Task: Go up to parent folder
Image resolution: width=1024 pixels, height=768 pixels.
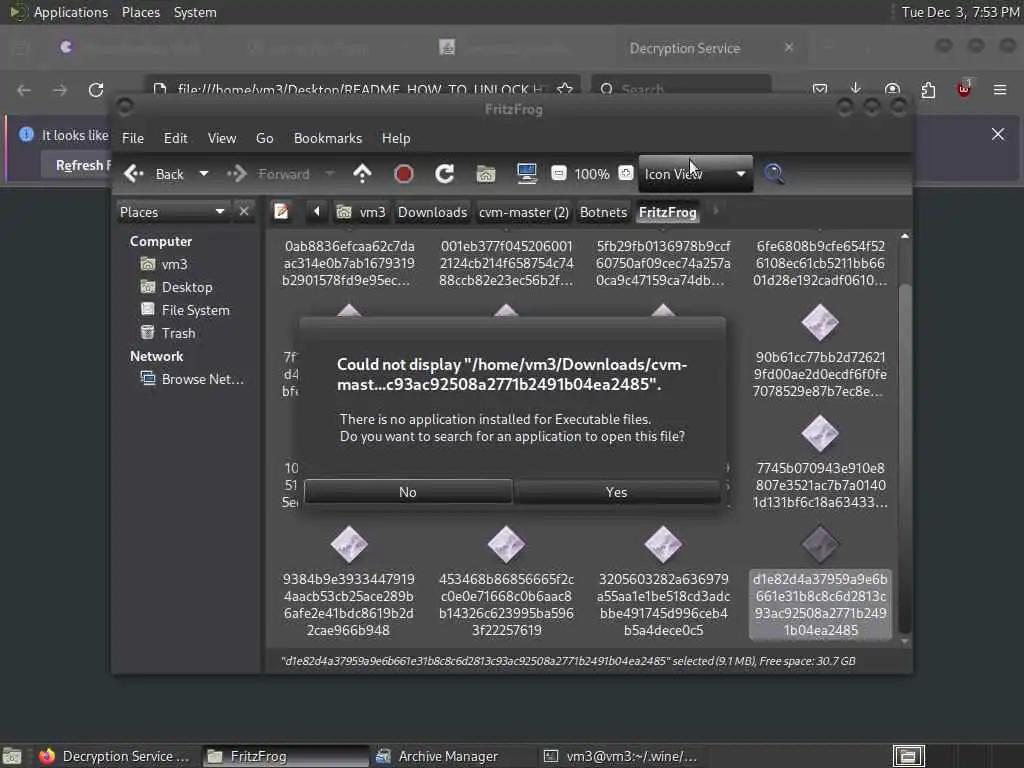Action: coord(362,174)
